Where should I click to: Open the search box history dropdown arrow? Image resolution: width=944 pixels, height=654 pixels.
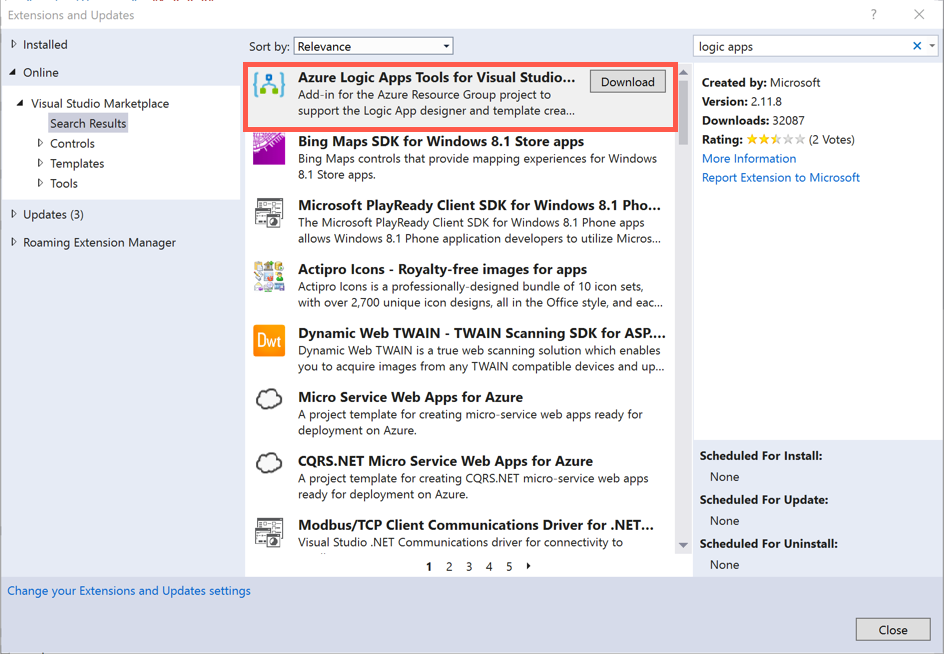(x=932, y=46)
